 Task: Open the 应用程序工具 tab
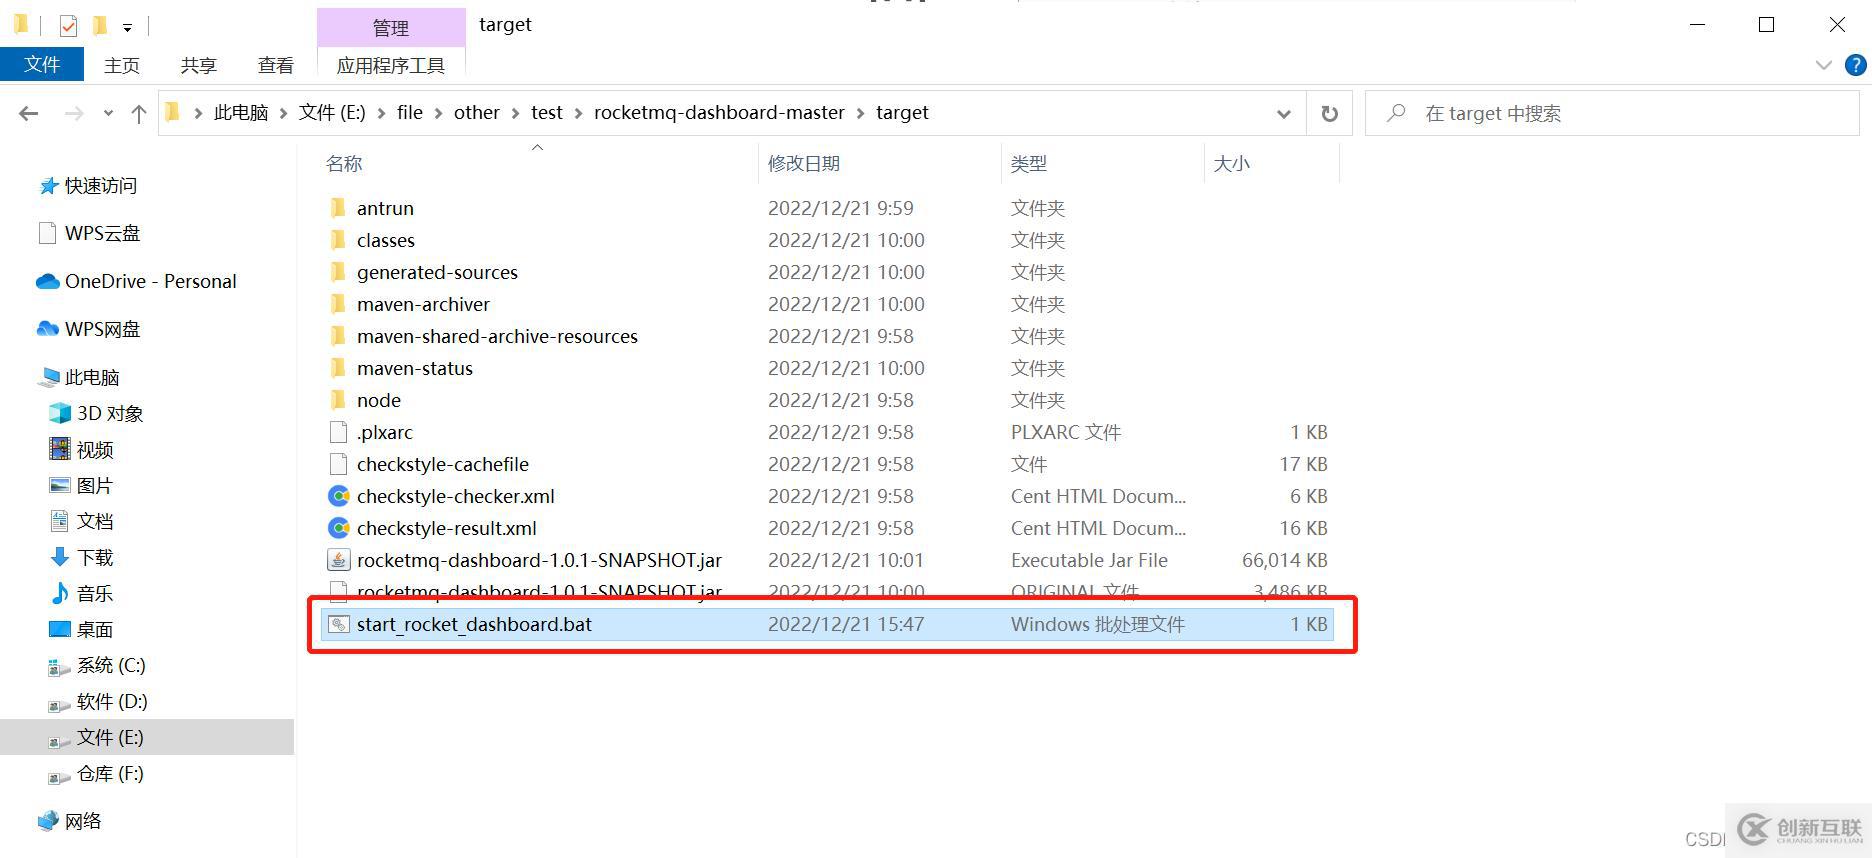pos(391,65)
